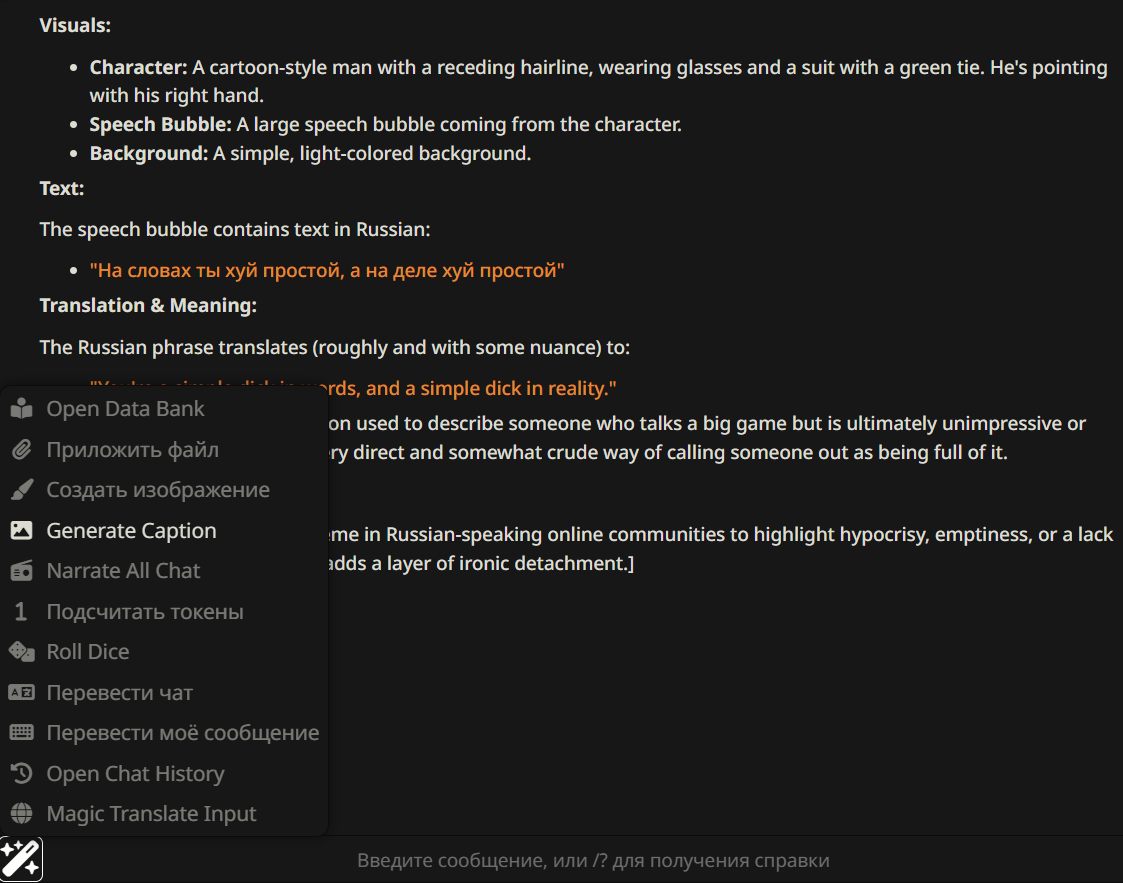Click the keyboard icon beside Перевести моё сообщение
1123x883 pixels.
tap(21, 733)
